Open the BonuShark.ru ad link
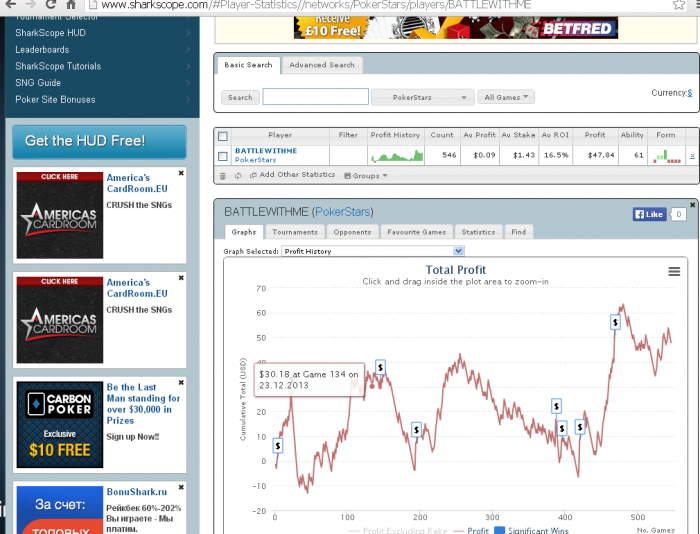The image size is (700, 534). coord(137,492)
